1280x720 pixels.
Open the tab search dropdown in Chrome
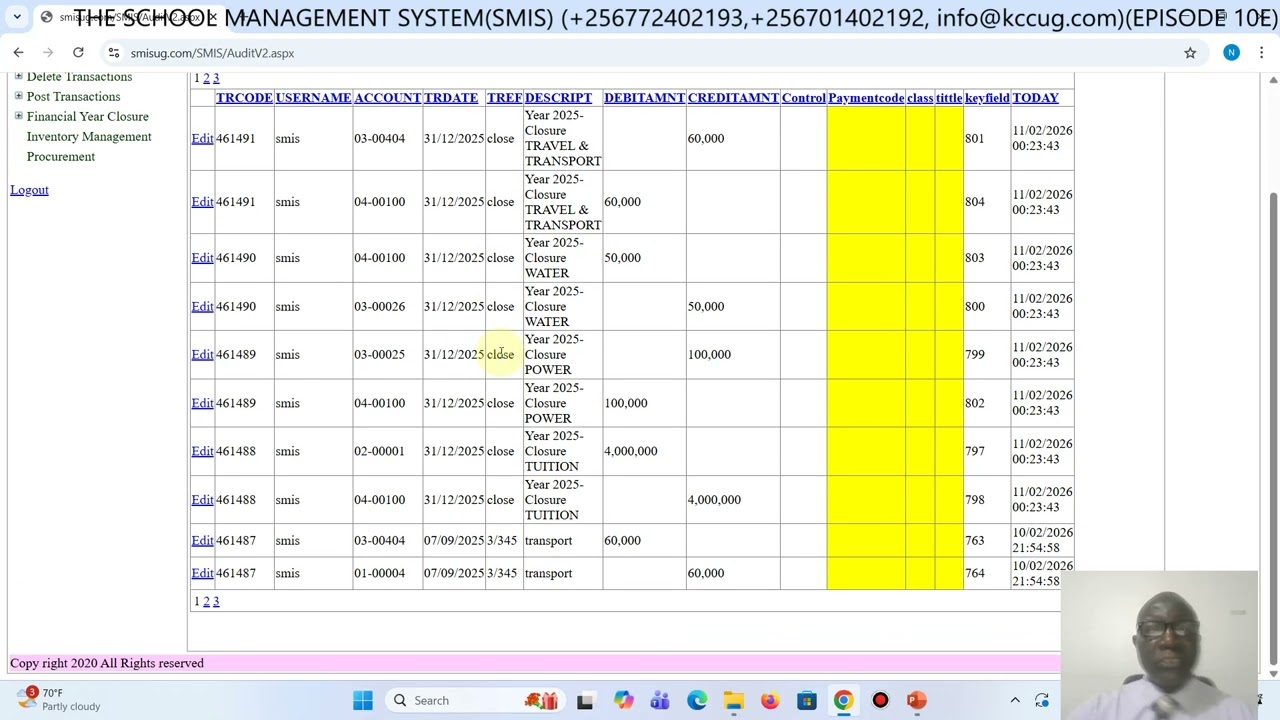17,17
